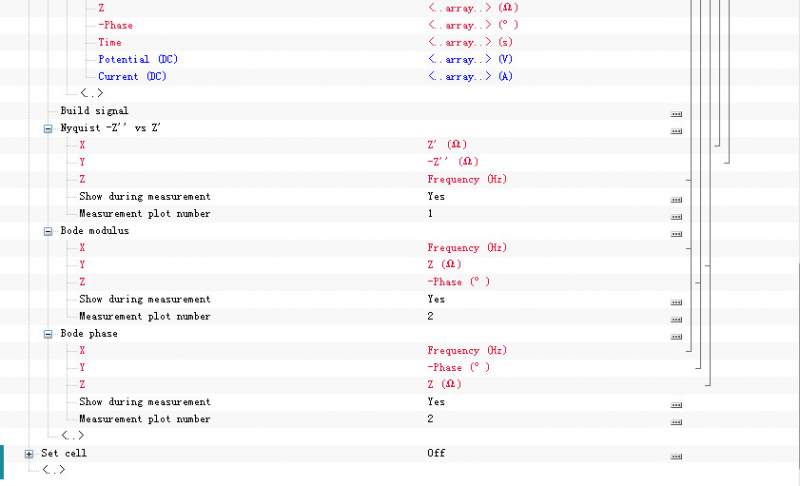This screenshot has height=486, width=800.
Task: Click the Frequency (Hz) Z value under Nyquist
Action: click(x=467, y=179)
